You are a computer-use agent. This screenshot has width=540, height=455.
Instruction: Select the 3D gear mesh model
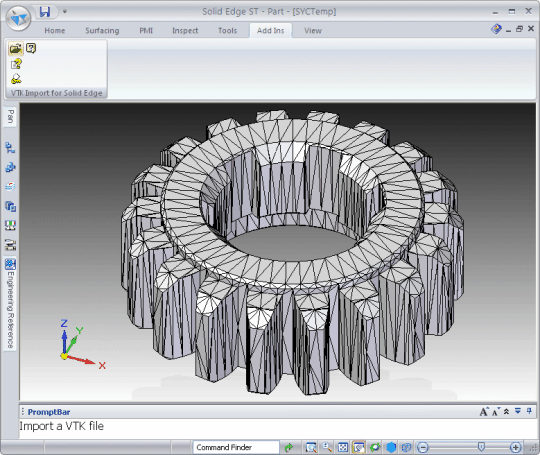(292, 251)
